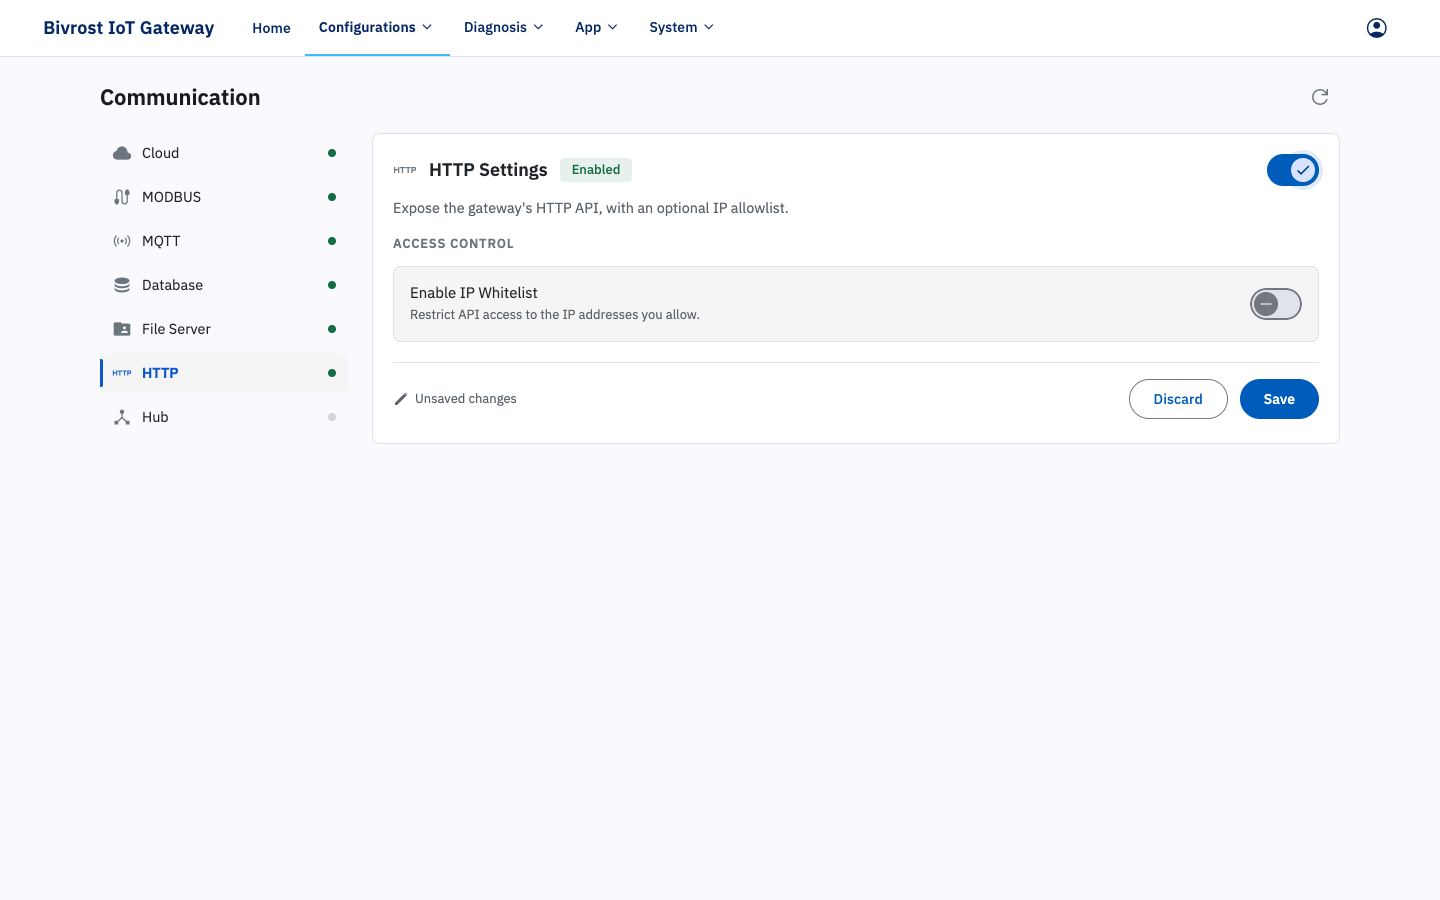Click the Database stack icon
This screenshot has width=1440, height=900.
point(122,285)
